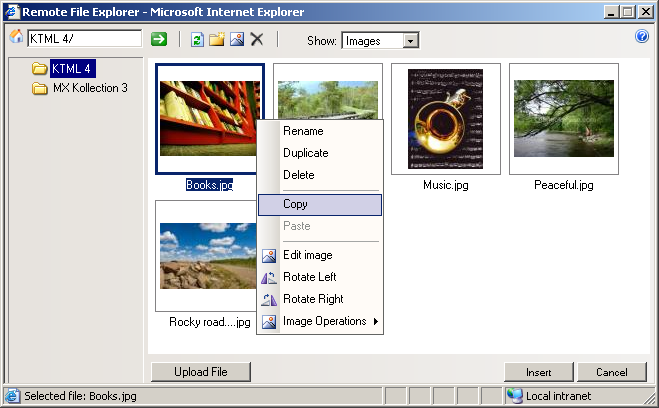Select the MX Kollection 3 tree folder
Viewport: 659px width, 408px height.
coord(90,88)
